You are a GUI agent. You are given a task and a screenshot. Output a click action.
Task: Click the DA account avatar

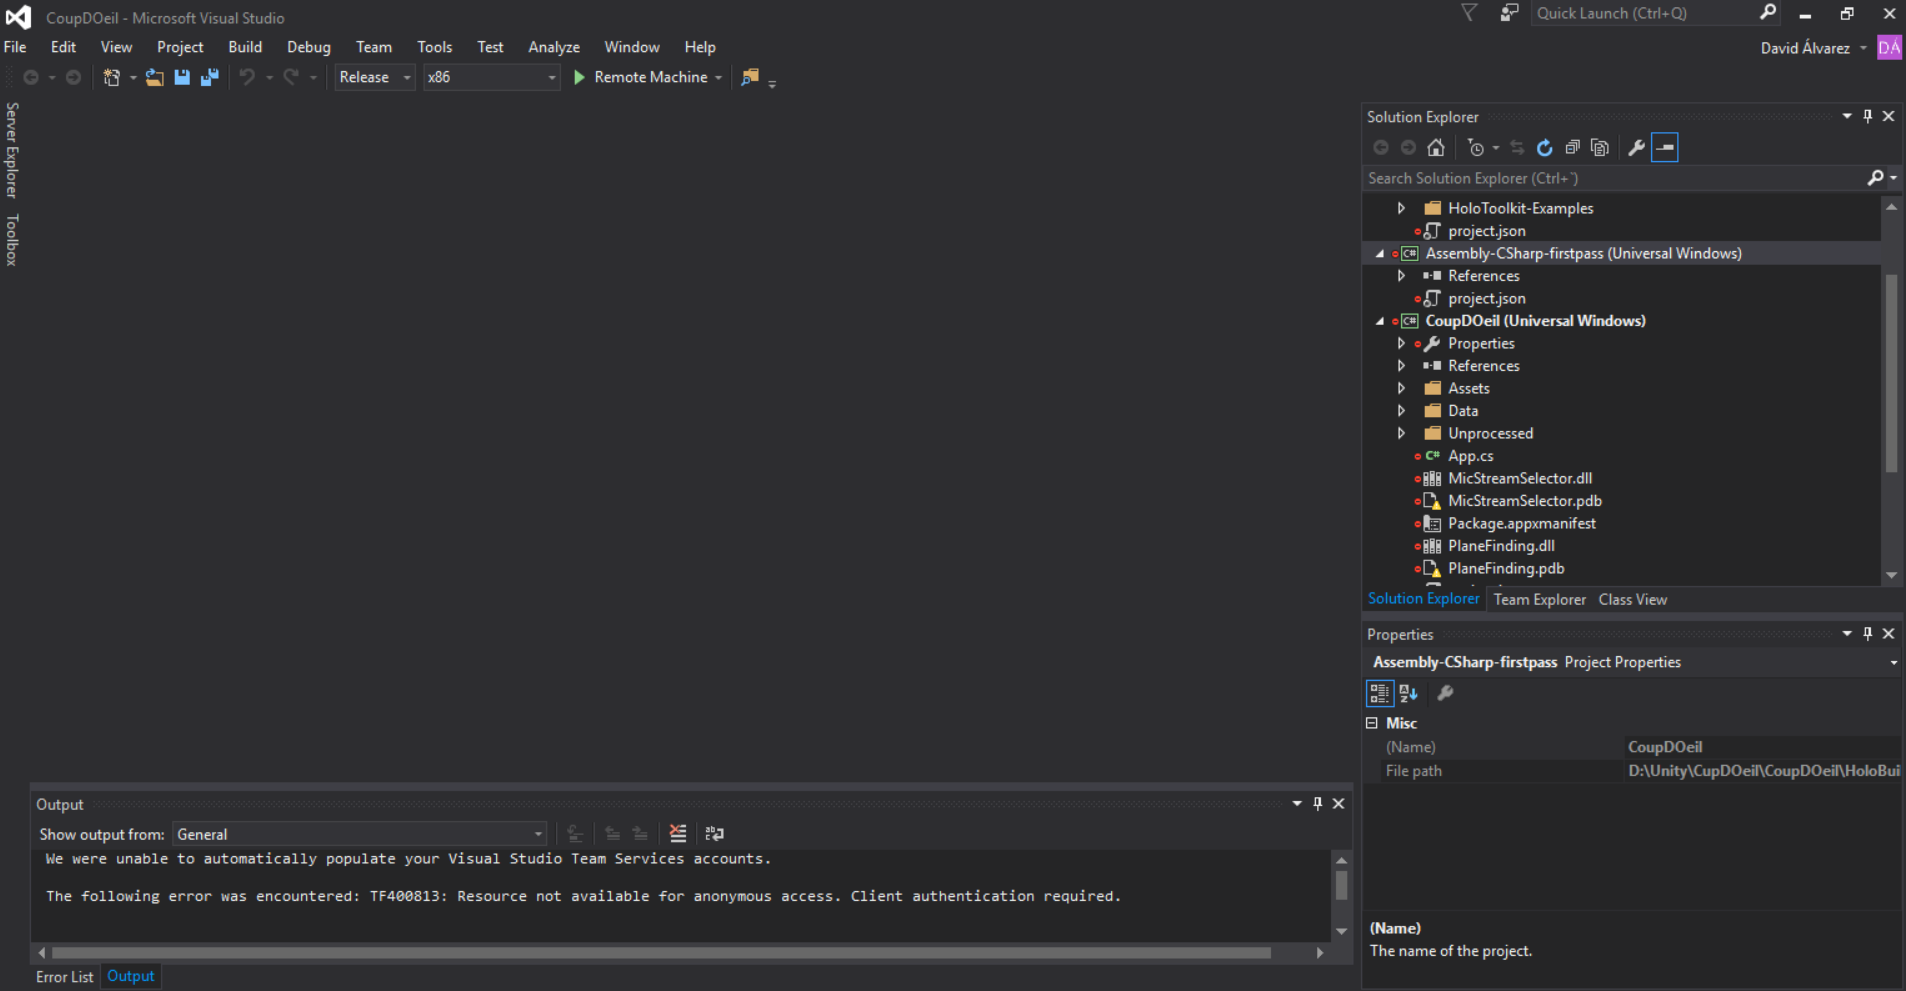pos(1889,47)
